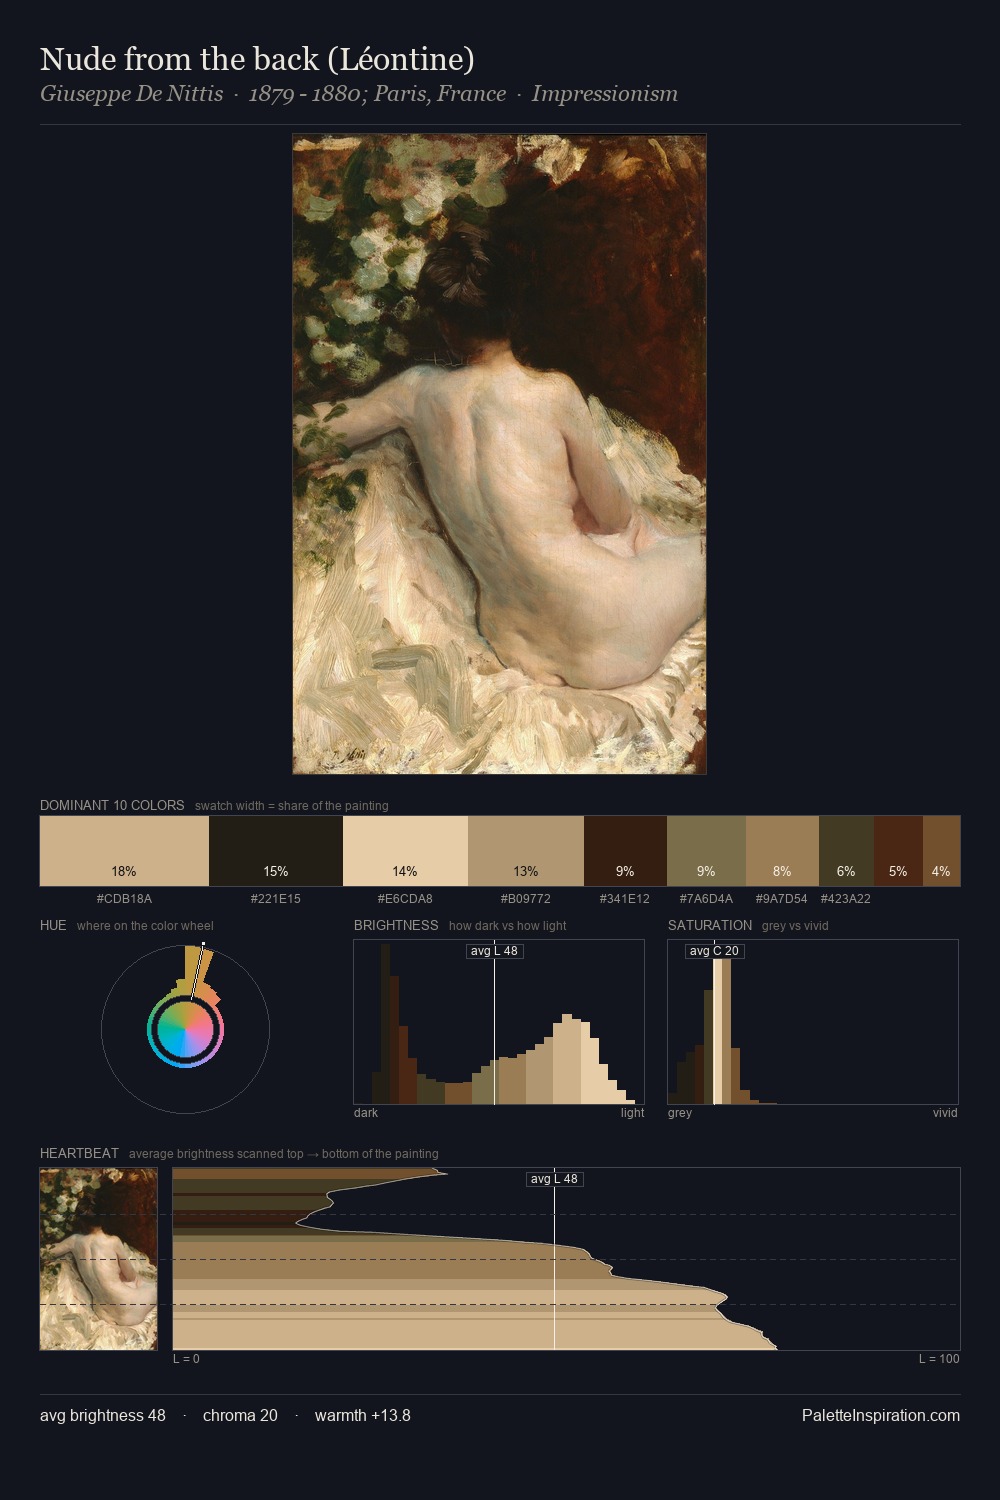Click the small painting thumbnail in Heartbeat section
1000x1500 pixels.
99,1259
